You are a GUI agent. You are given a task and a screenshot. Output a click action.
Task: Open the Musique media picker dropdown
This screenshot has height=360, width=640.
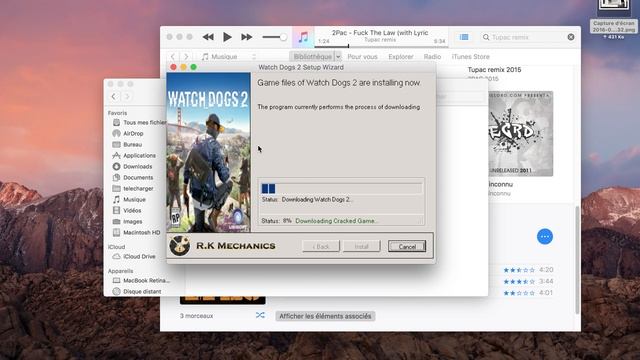pyautogui.click(x=229, y=56)
